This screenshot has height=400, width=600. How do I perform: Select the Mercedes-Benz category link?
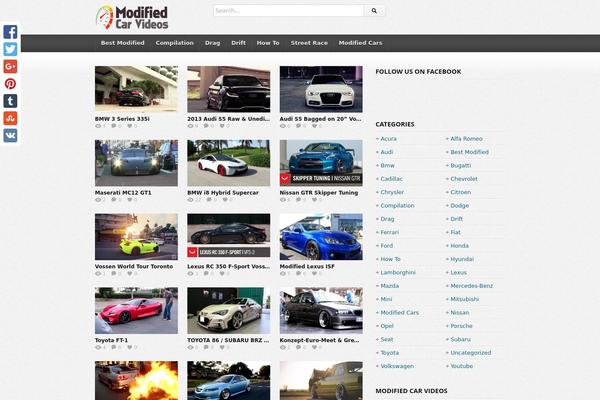[471, 286]
